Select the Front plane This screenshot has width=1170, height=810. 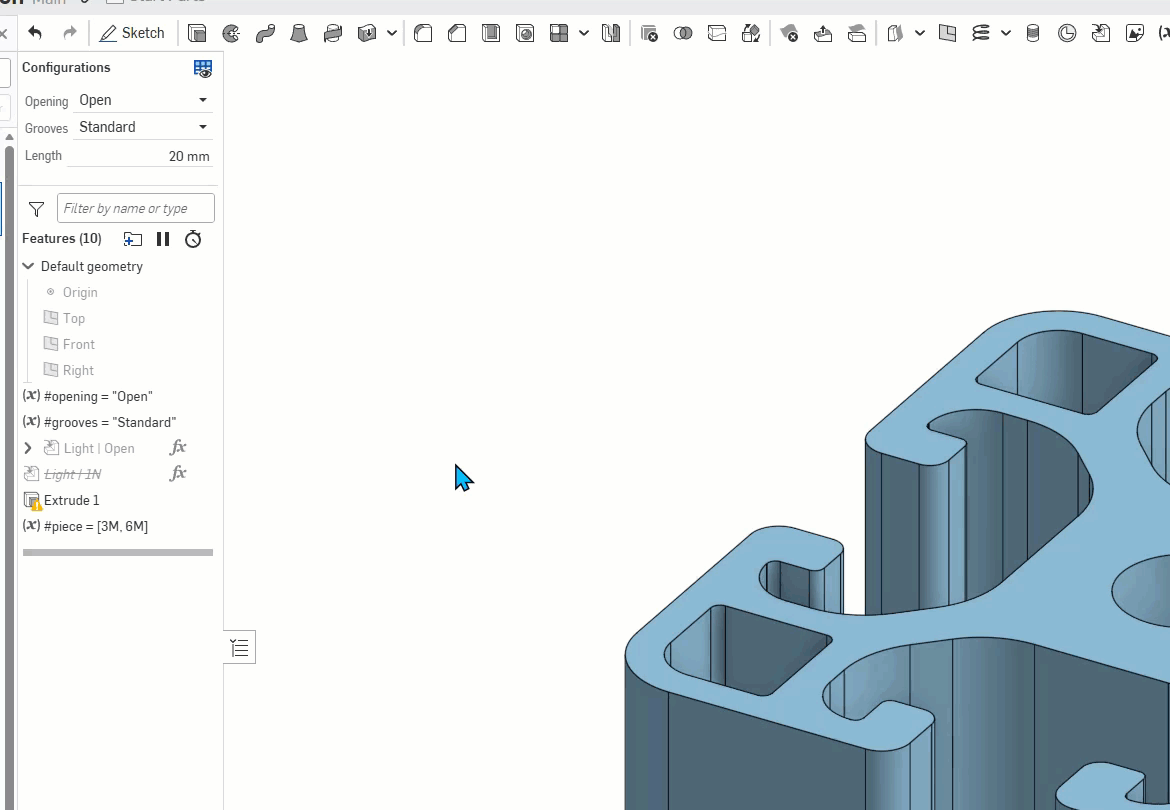(x=78, y=345)
